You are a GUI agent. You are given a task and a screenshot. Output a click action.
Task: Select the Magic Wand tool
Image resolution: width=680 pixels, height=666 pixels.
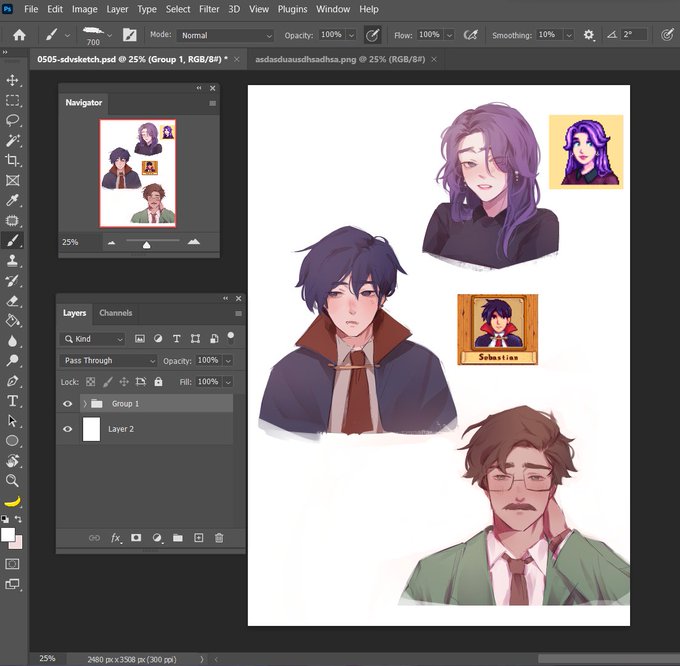(12, 140)
